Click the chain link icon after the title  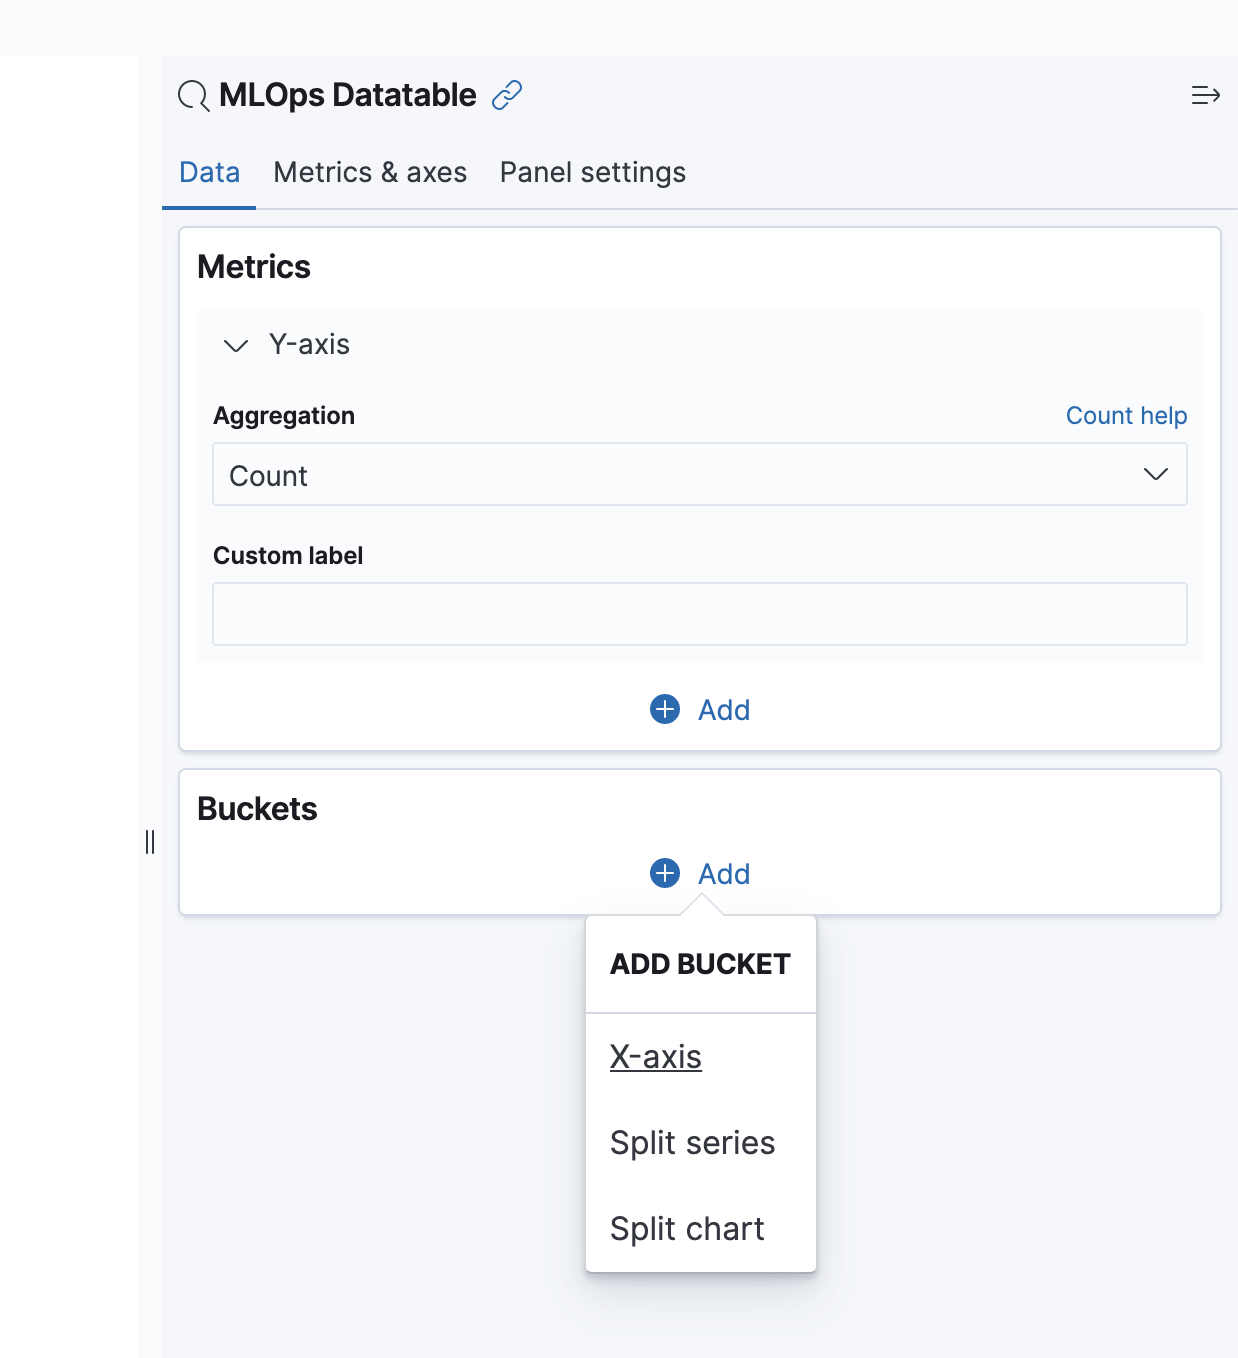point(507,95)
